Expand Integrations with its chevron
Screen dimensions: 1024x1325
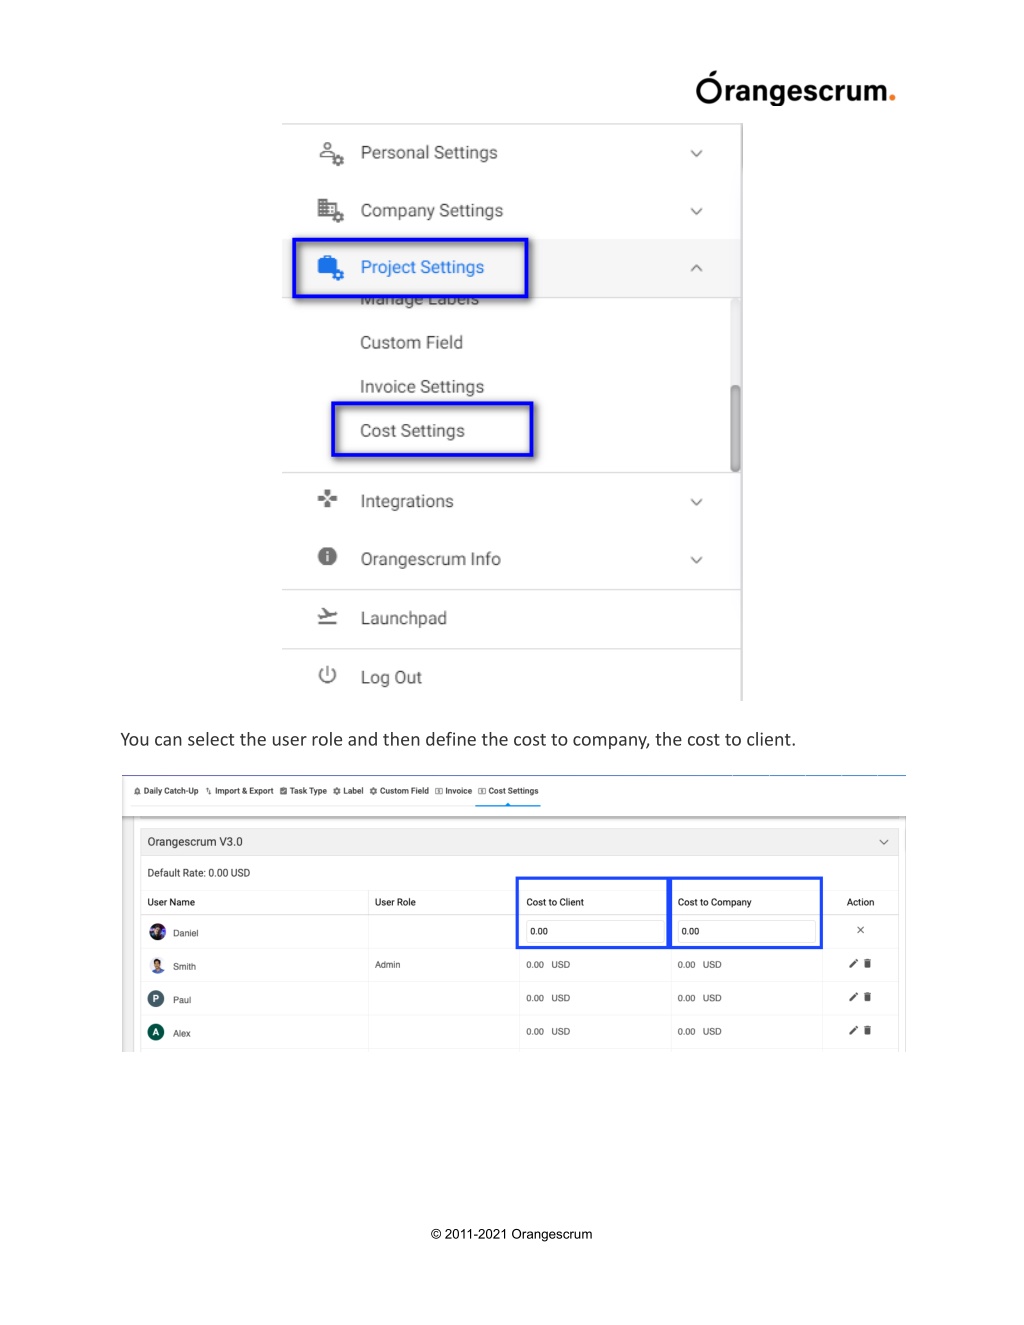(697, 502)
